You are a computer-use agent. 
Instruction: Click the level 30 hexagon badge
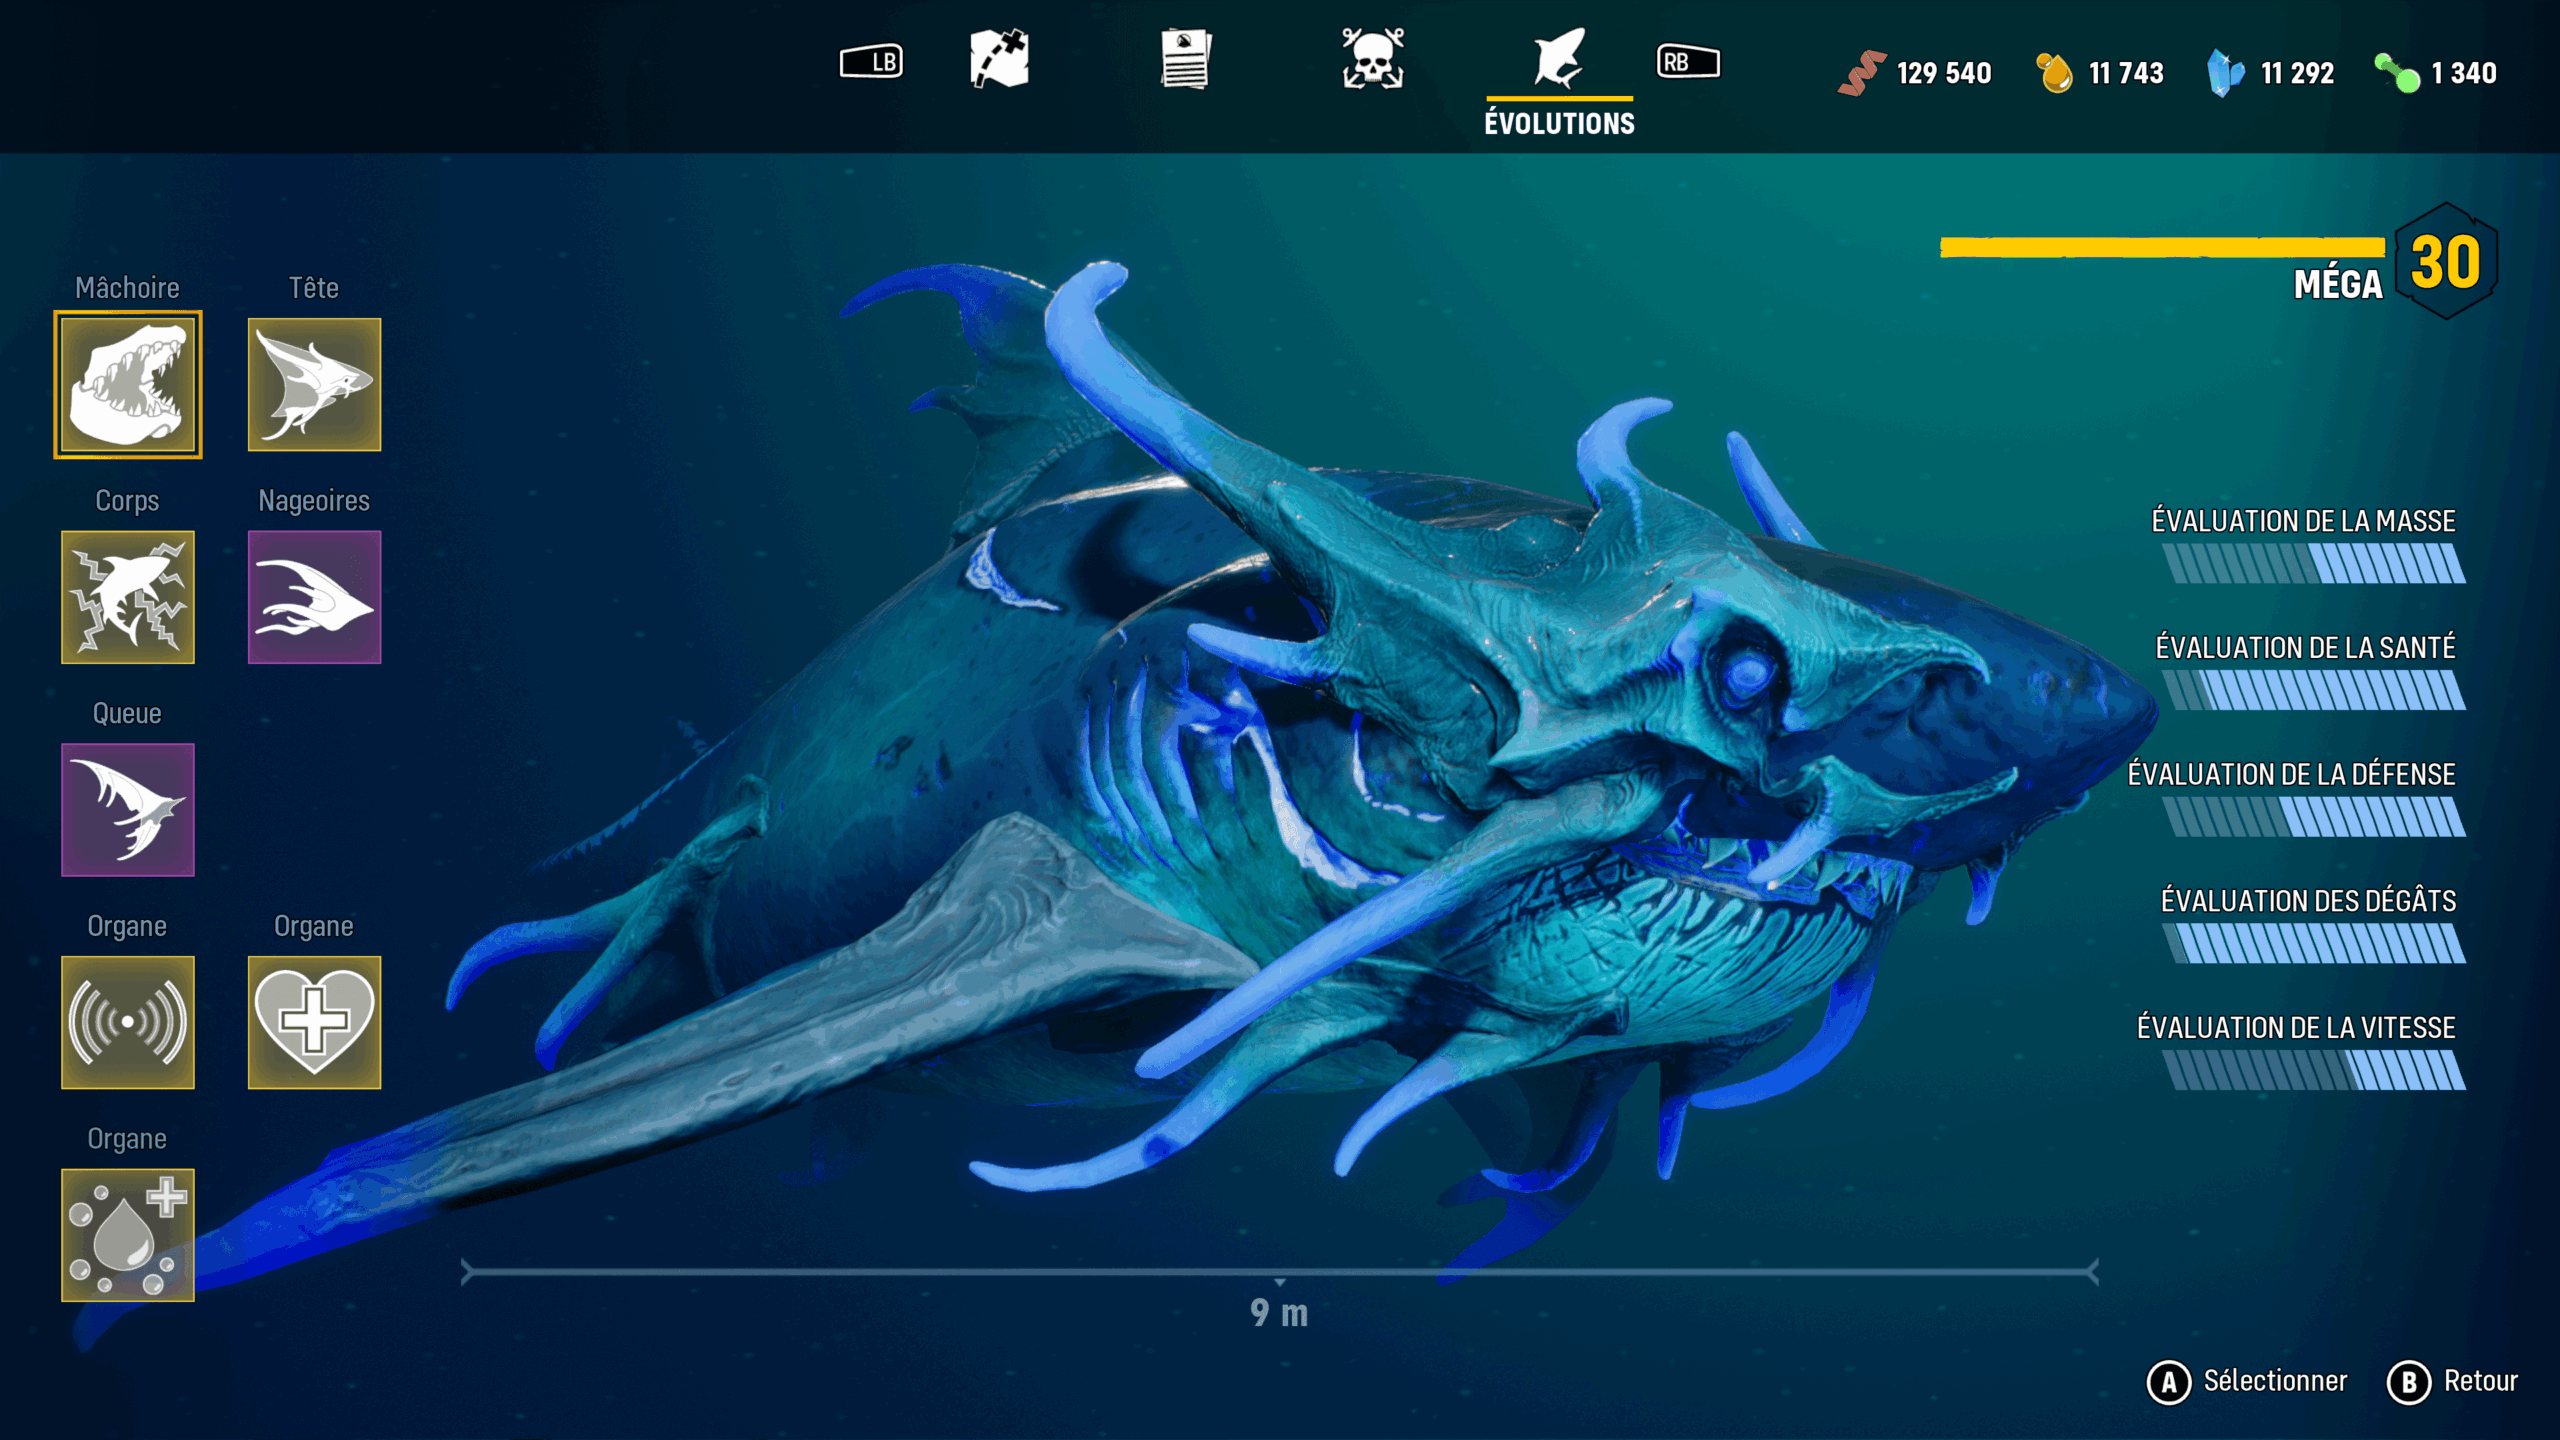click(2446, 262)
